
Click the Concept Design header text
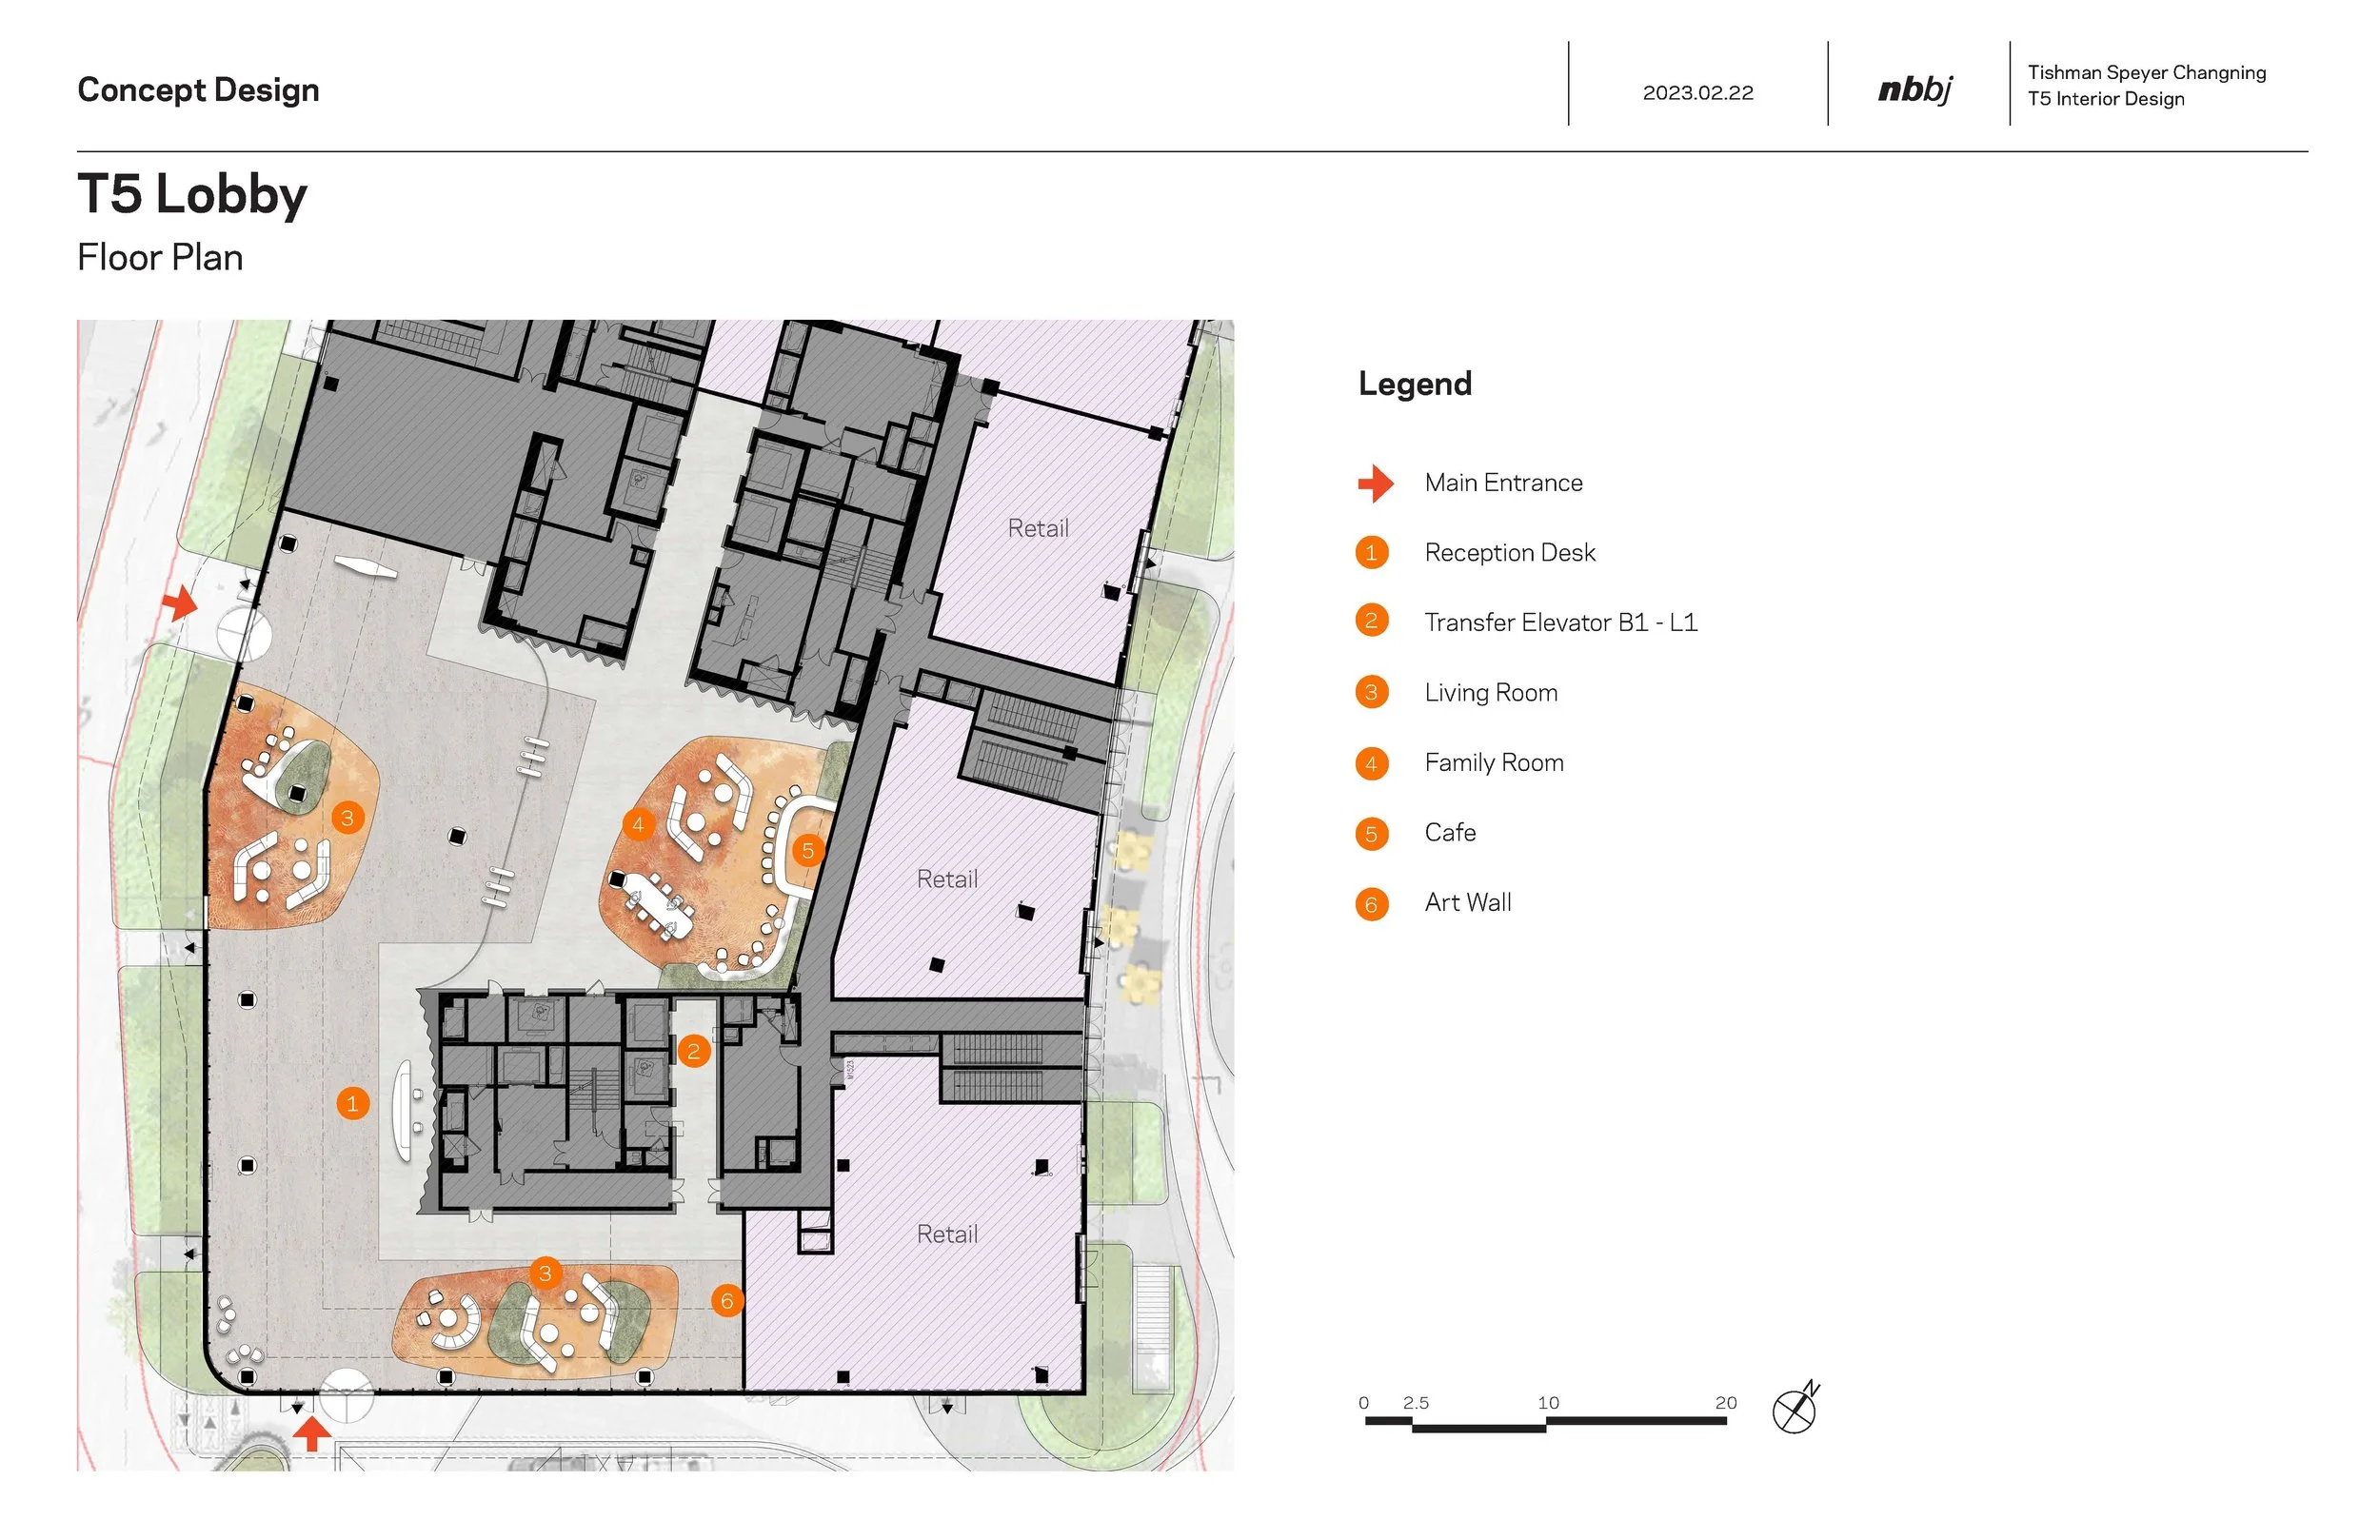pos(198,90)
